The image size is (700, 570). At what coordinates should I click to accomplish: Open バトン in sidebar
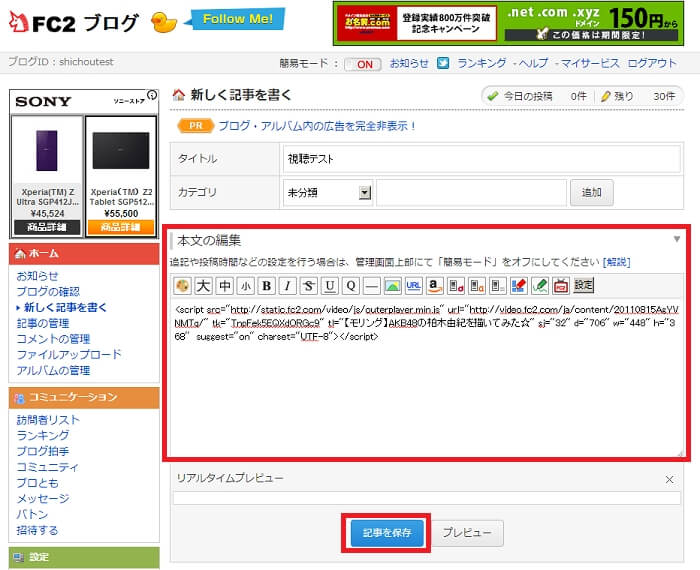coord(32,514)
